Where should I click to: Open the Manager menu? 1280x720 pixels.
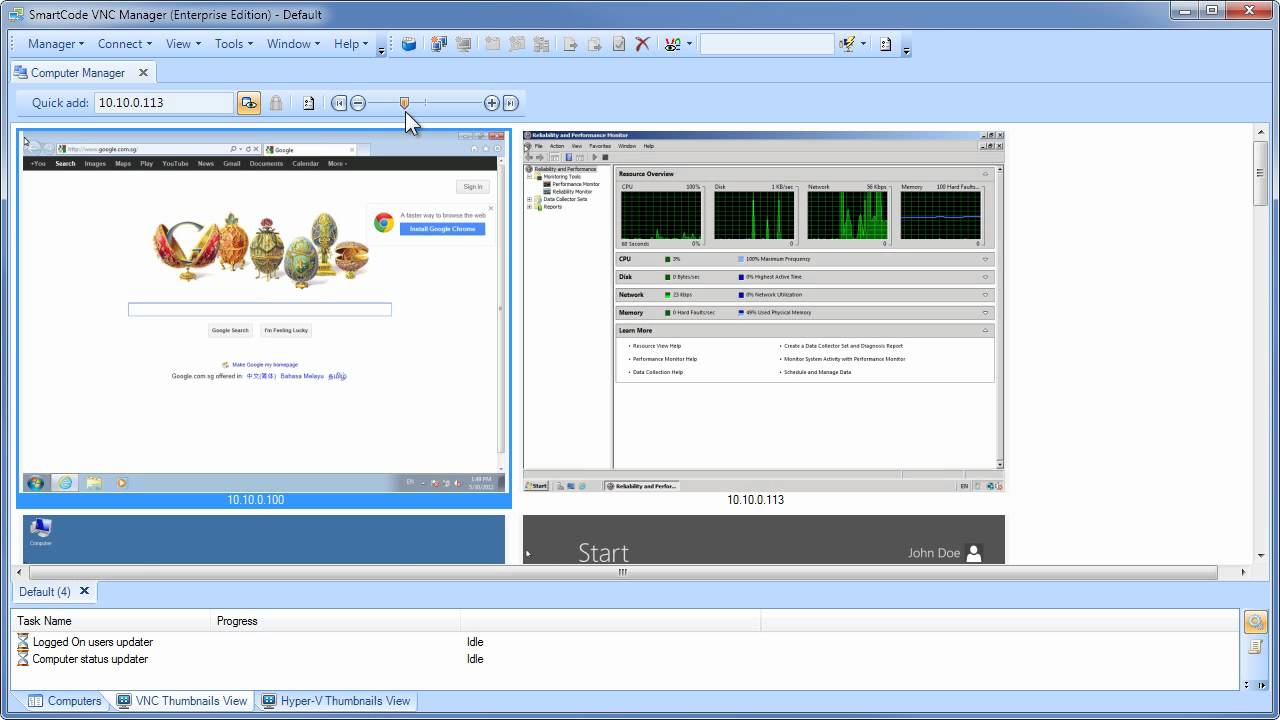tap(55, 44)
